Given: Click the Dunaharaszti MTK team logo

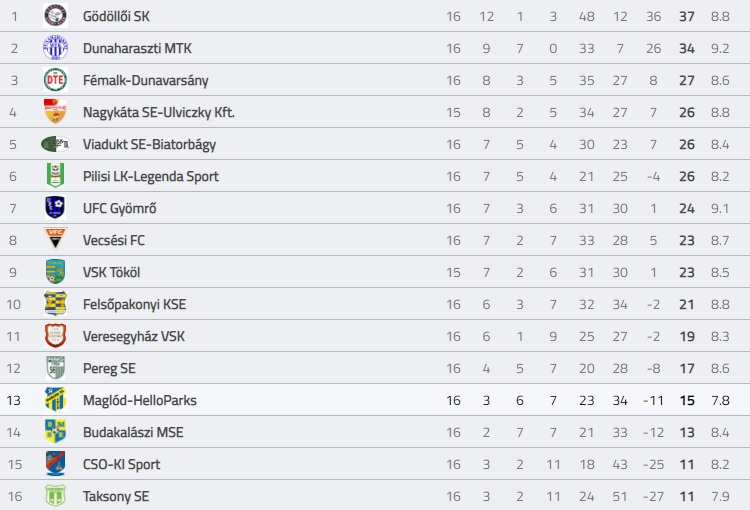Looking at the screenshot, I should click(x=55, y=48).
